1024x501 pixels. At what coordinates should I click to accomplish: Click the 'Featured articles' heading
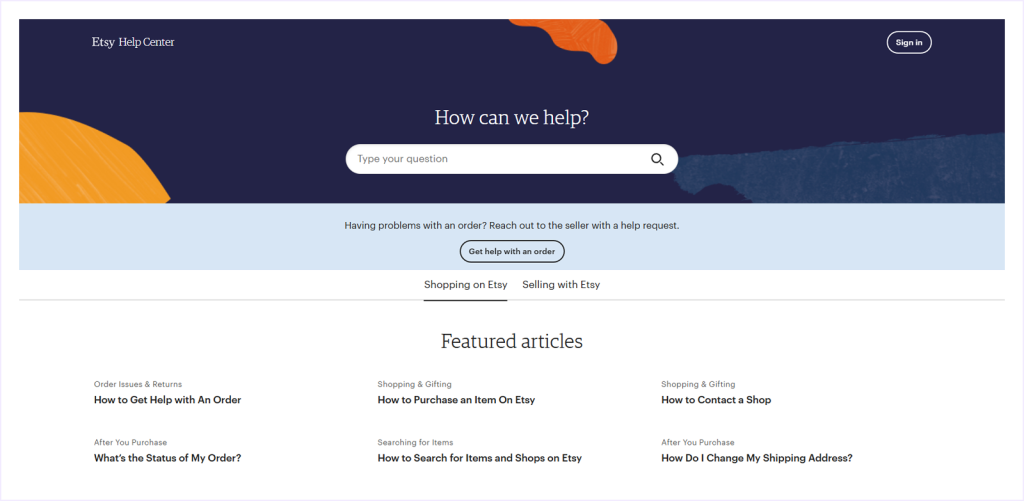511,341
